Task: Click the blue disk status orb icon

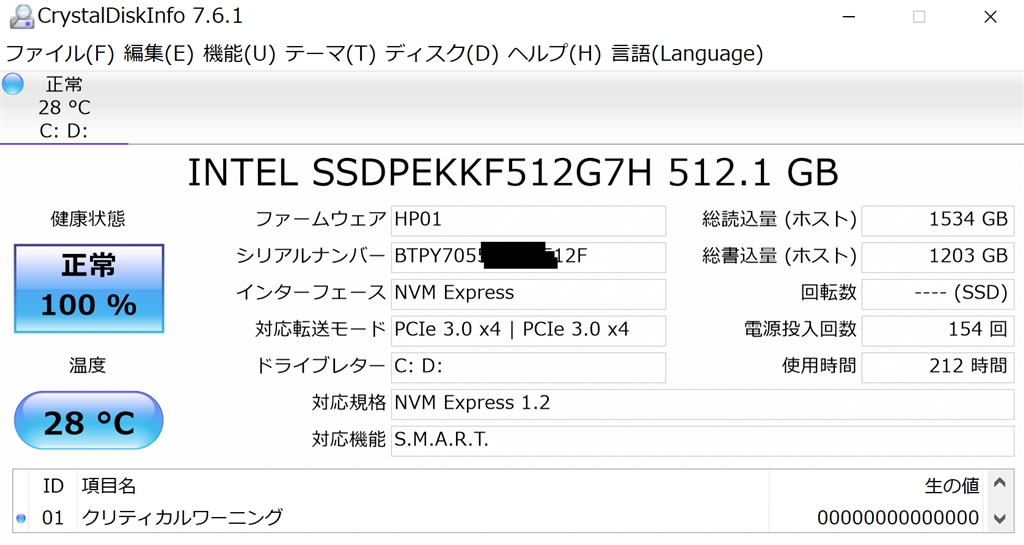Action: (x=13, y=85)
